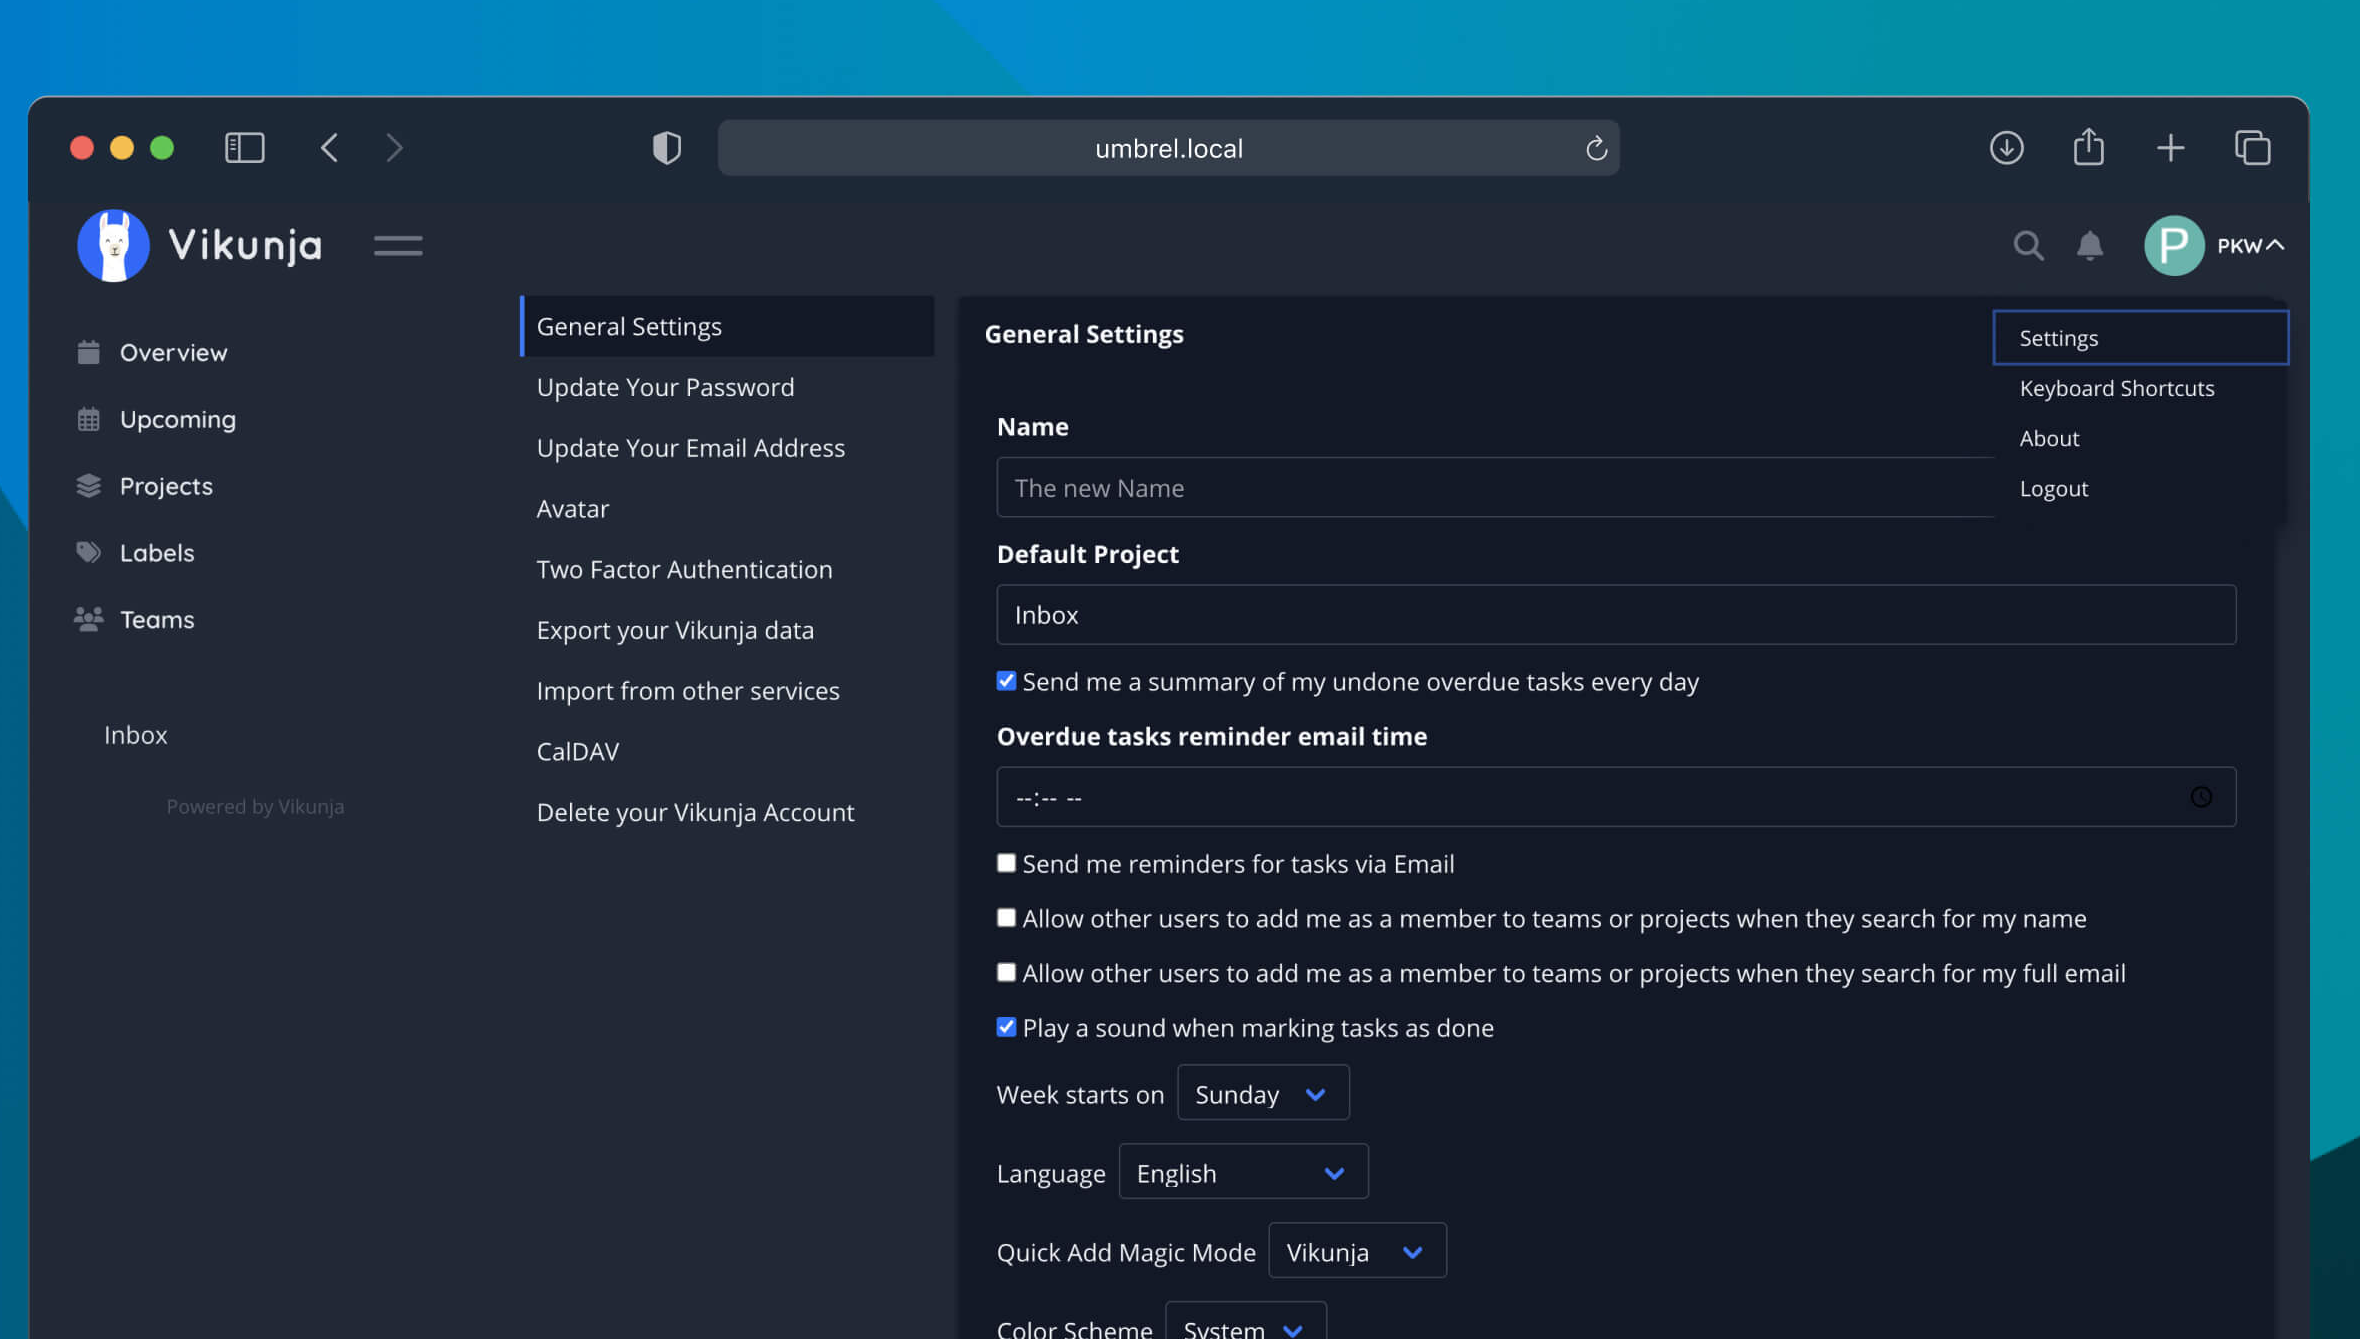Open Teams in the sidebar
The height and width of the screenshot is (1339, 2360).
pos(135,620)
